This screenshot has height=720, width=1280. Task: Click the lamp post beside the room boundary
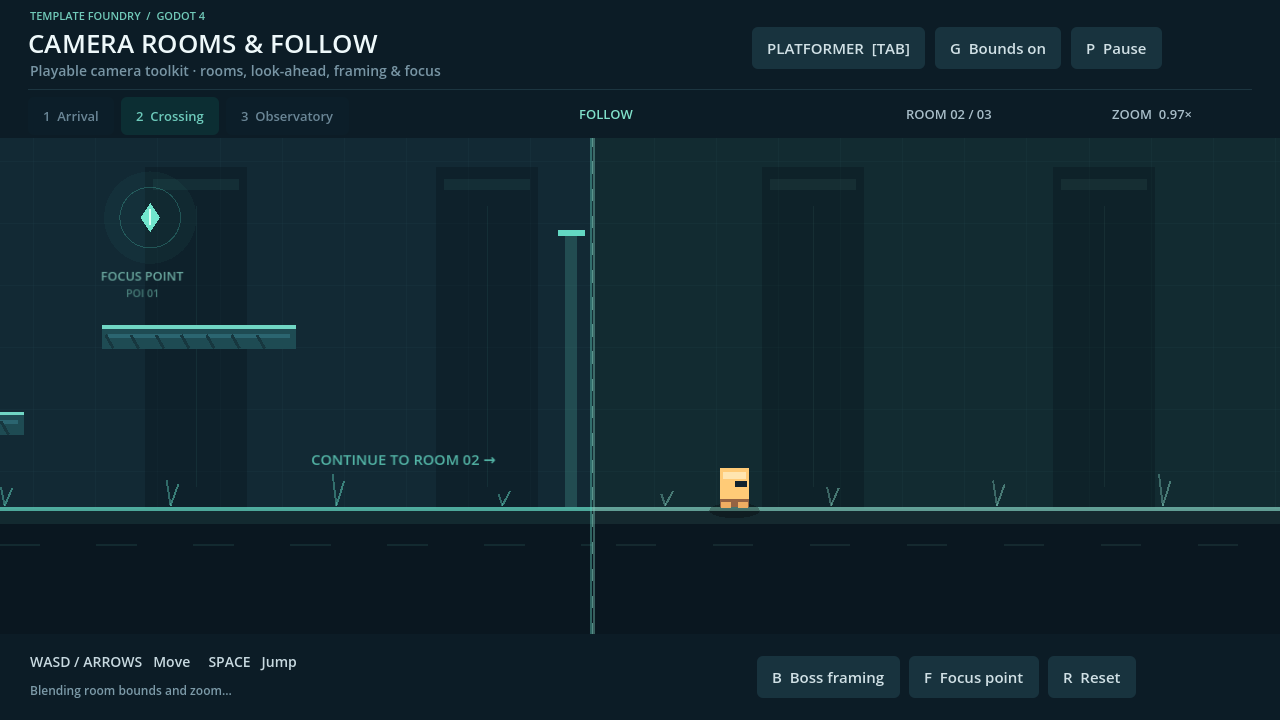pos(571,370)
